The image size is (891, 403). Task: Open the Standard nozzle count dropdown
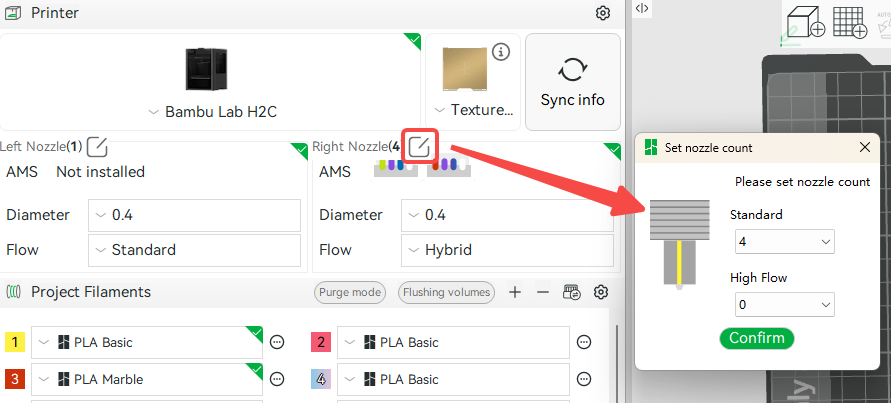coord(784,242)
